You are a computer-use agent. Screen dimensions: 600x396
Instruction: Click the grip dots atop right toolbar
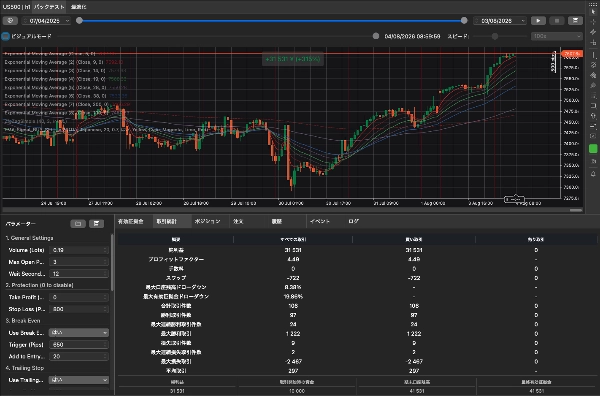pyautogui.click(x=593, y=4)
